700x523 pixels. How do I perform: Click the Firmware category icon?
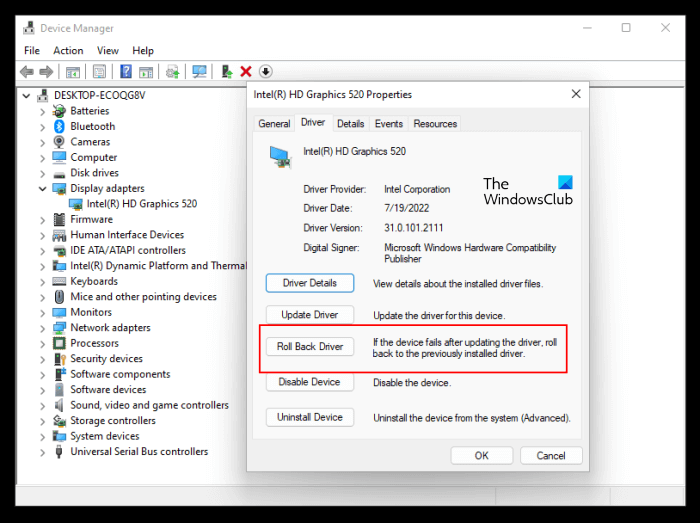[x=59, y=219]
